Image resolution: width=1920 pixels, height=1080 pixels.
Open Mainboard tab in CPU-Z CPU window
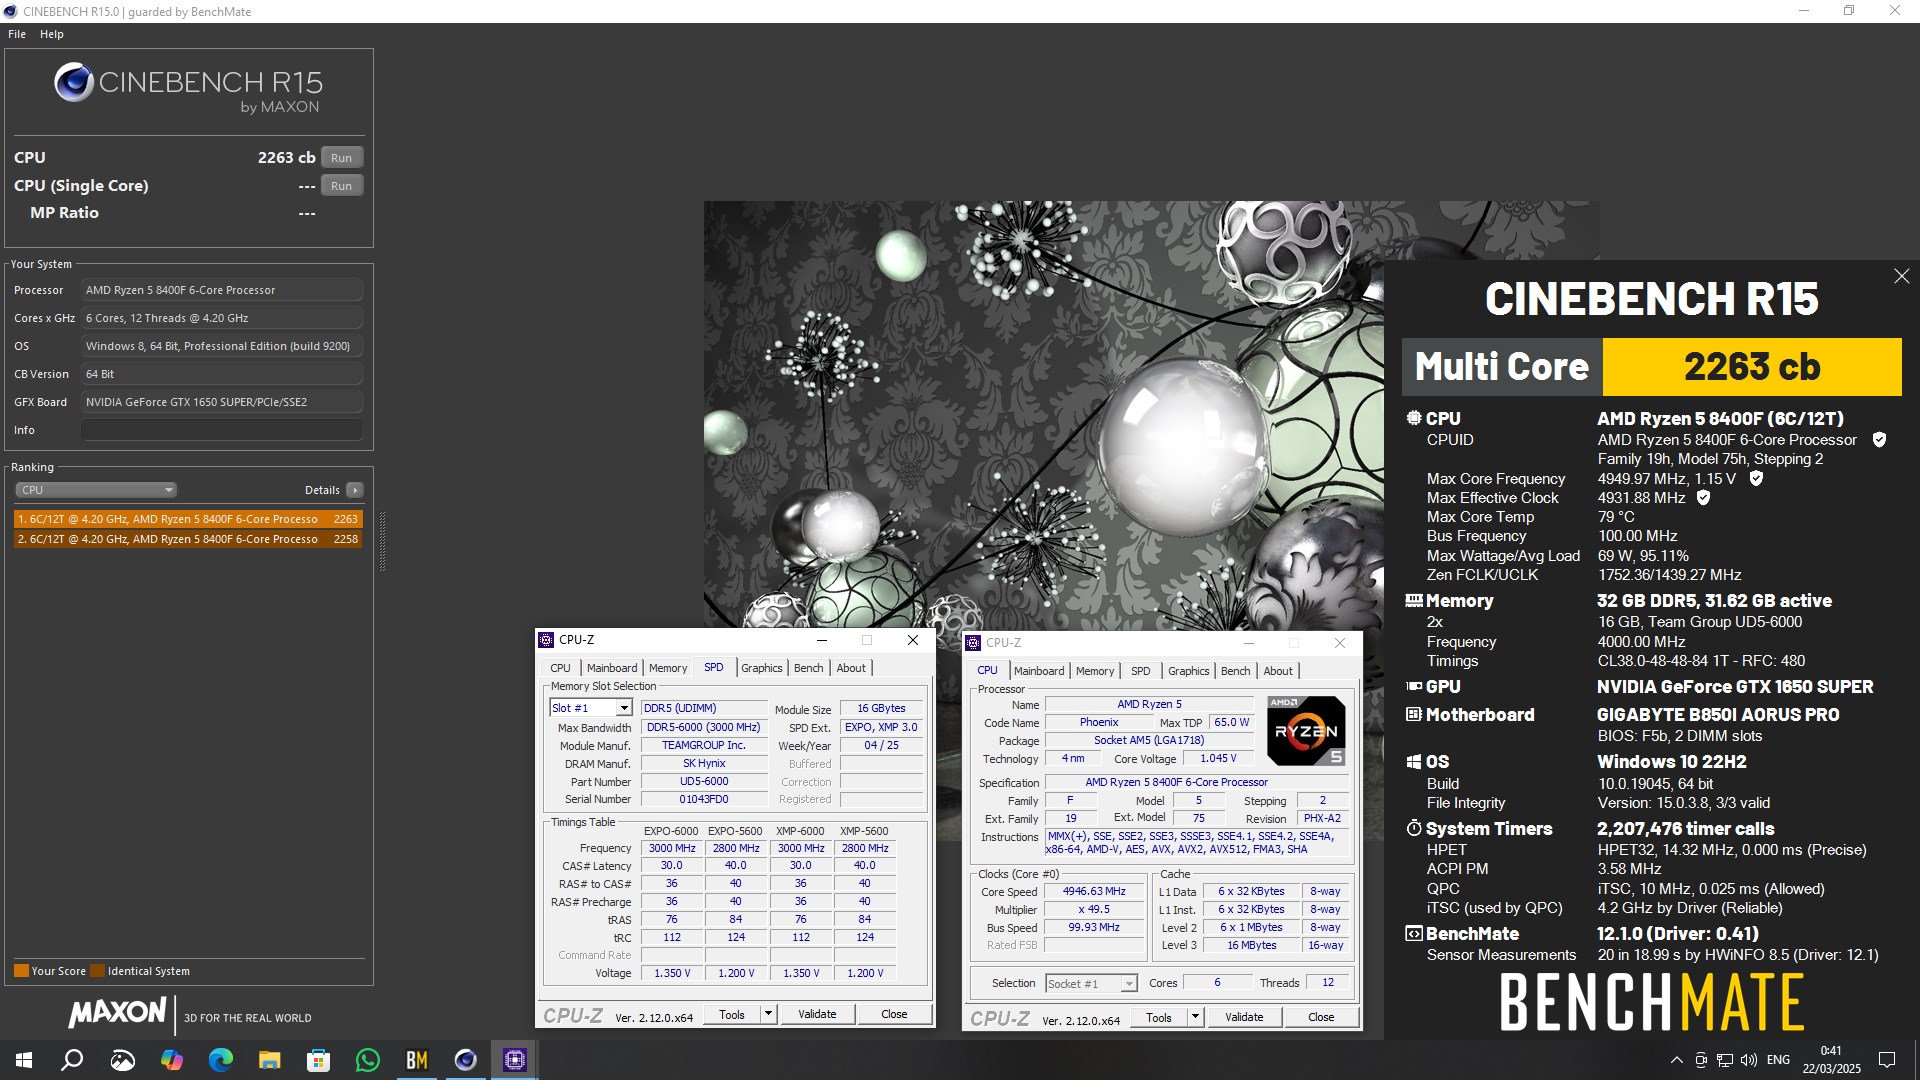coord(1039,671)
